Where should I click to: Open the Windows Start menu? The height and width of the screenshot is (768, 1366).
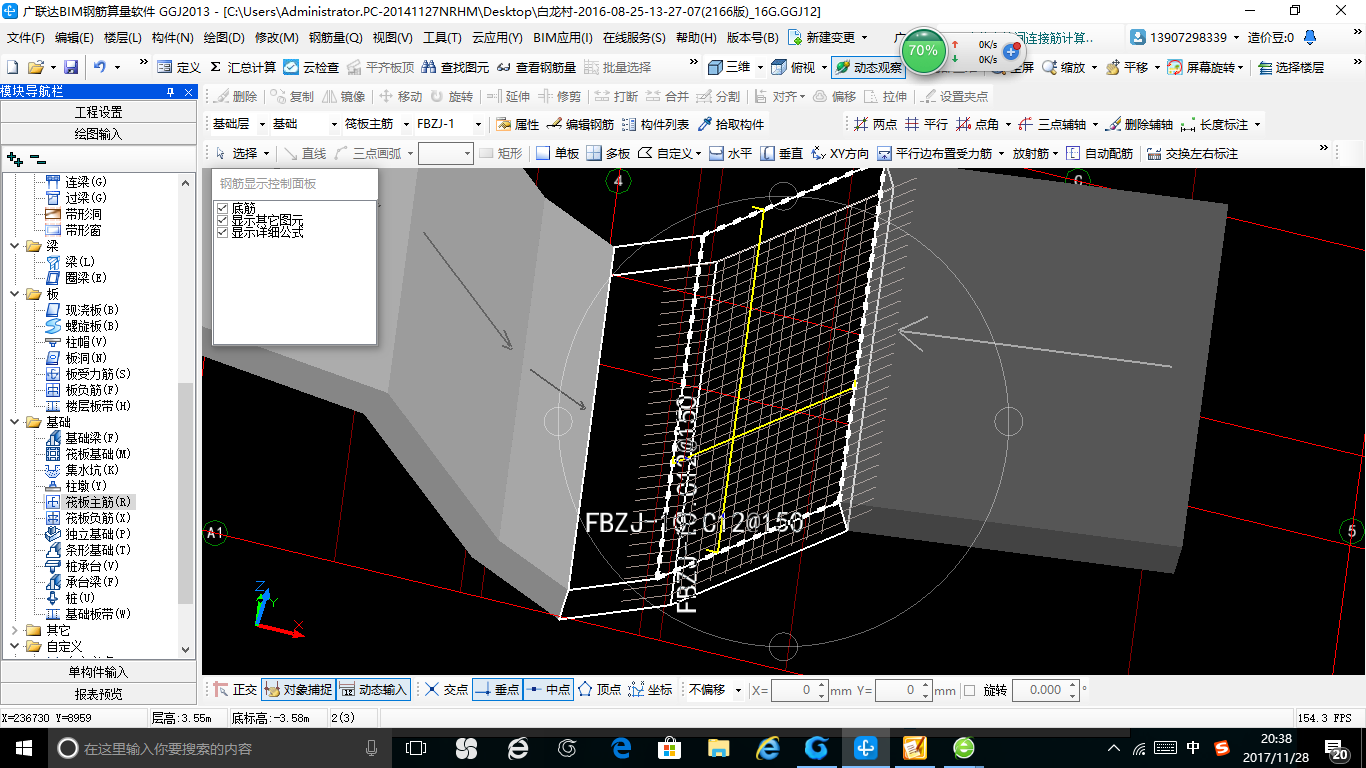tap(22, 747)
